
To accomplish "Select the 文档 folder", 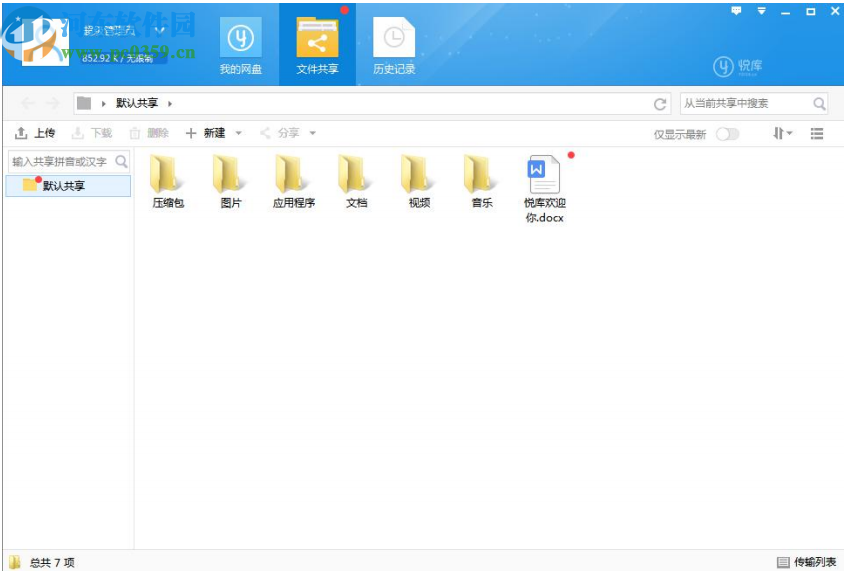I will click(x=357, y=182).
